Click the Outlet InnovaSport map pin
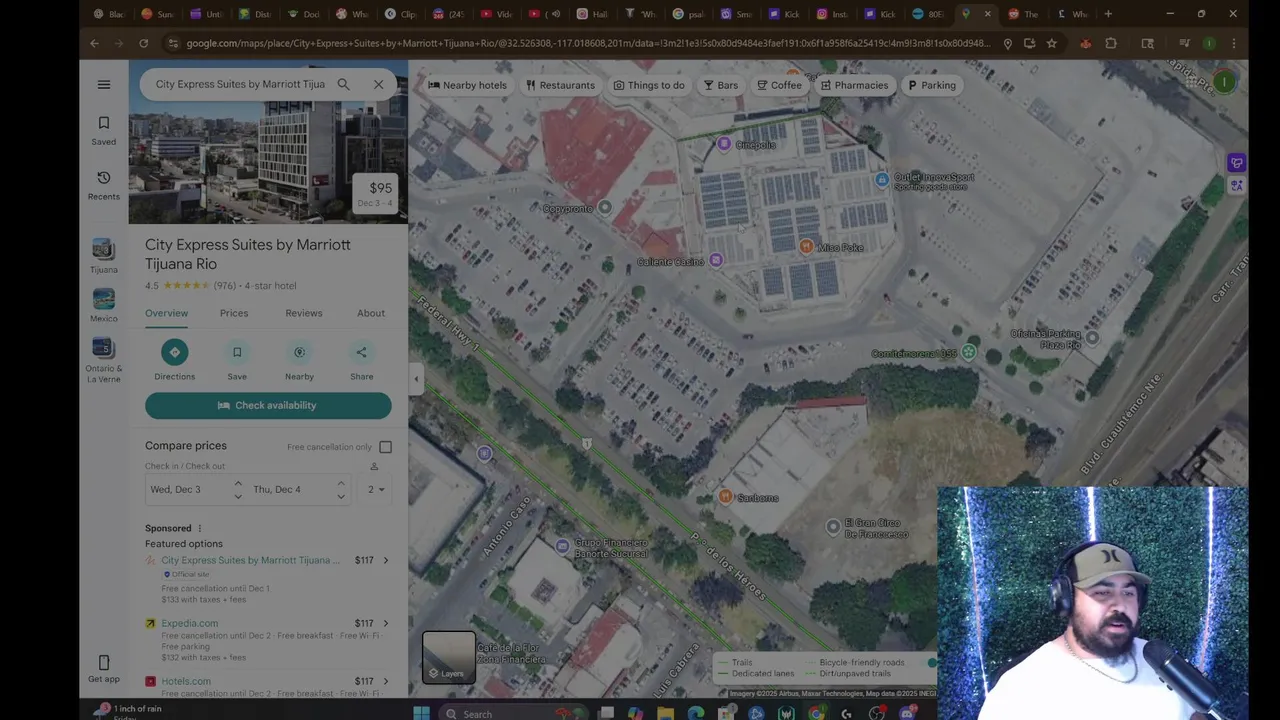The height and width of the screenshot is (720, 1280). [x=881, y=180]
